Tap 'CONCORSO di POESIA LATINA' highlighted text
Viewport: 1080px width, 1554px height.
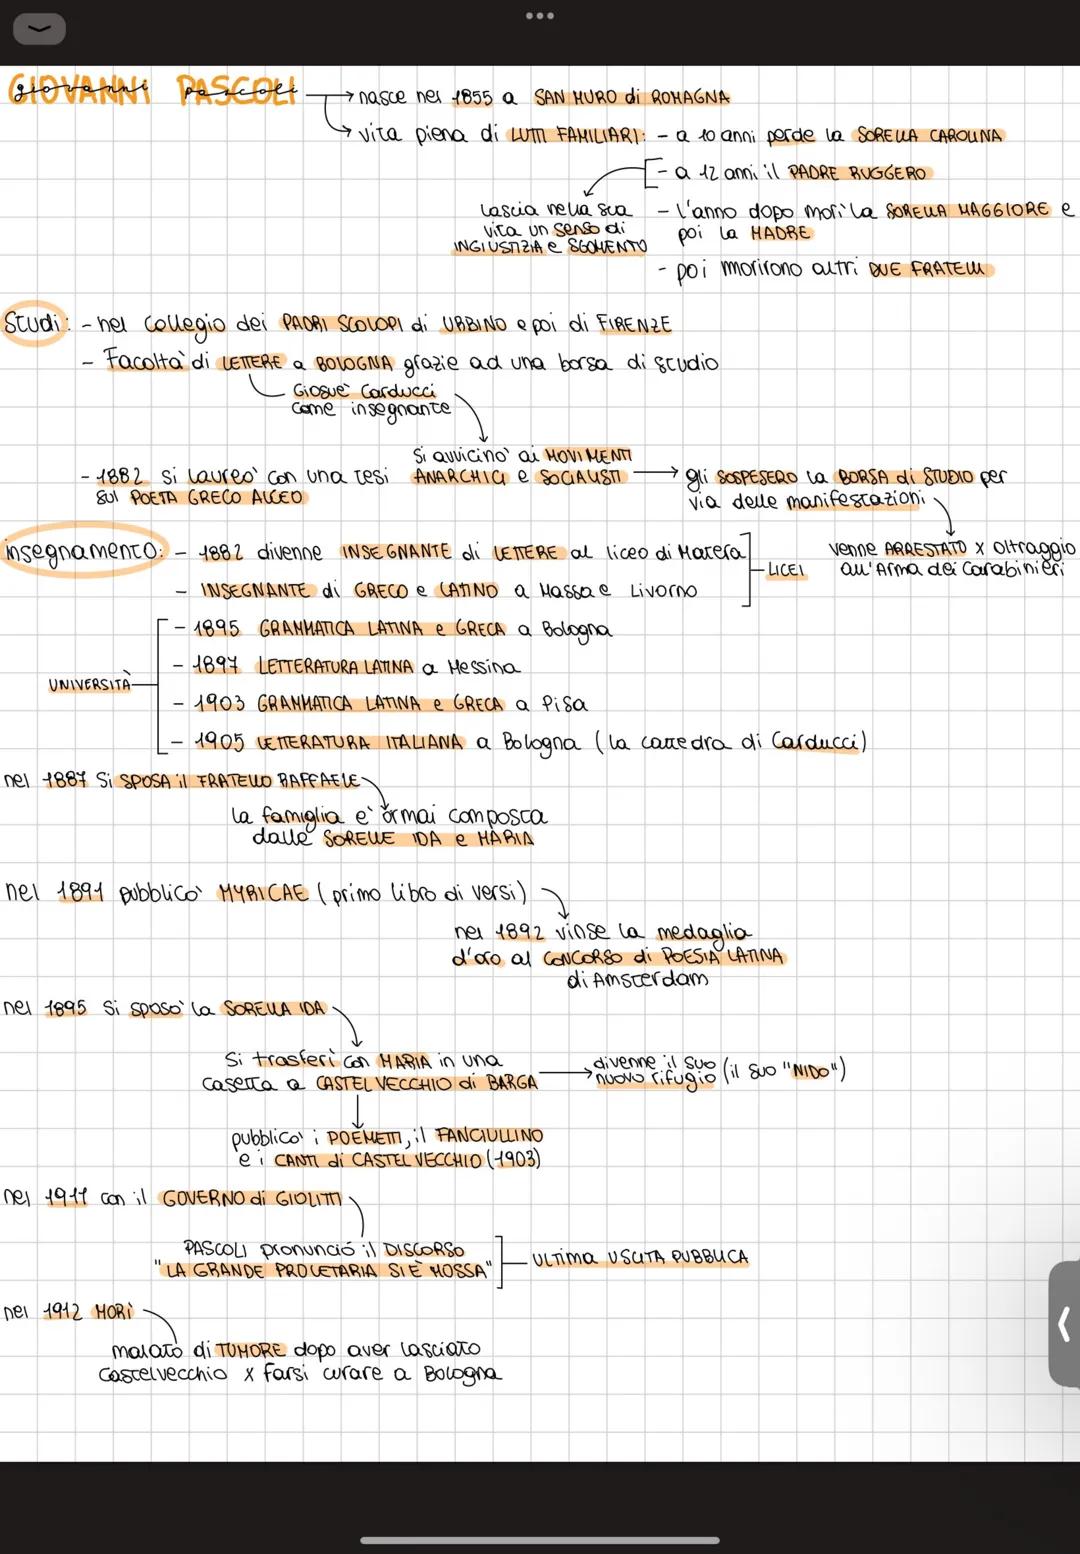tap(663, 957)
